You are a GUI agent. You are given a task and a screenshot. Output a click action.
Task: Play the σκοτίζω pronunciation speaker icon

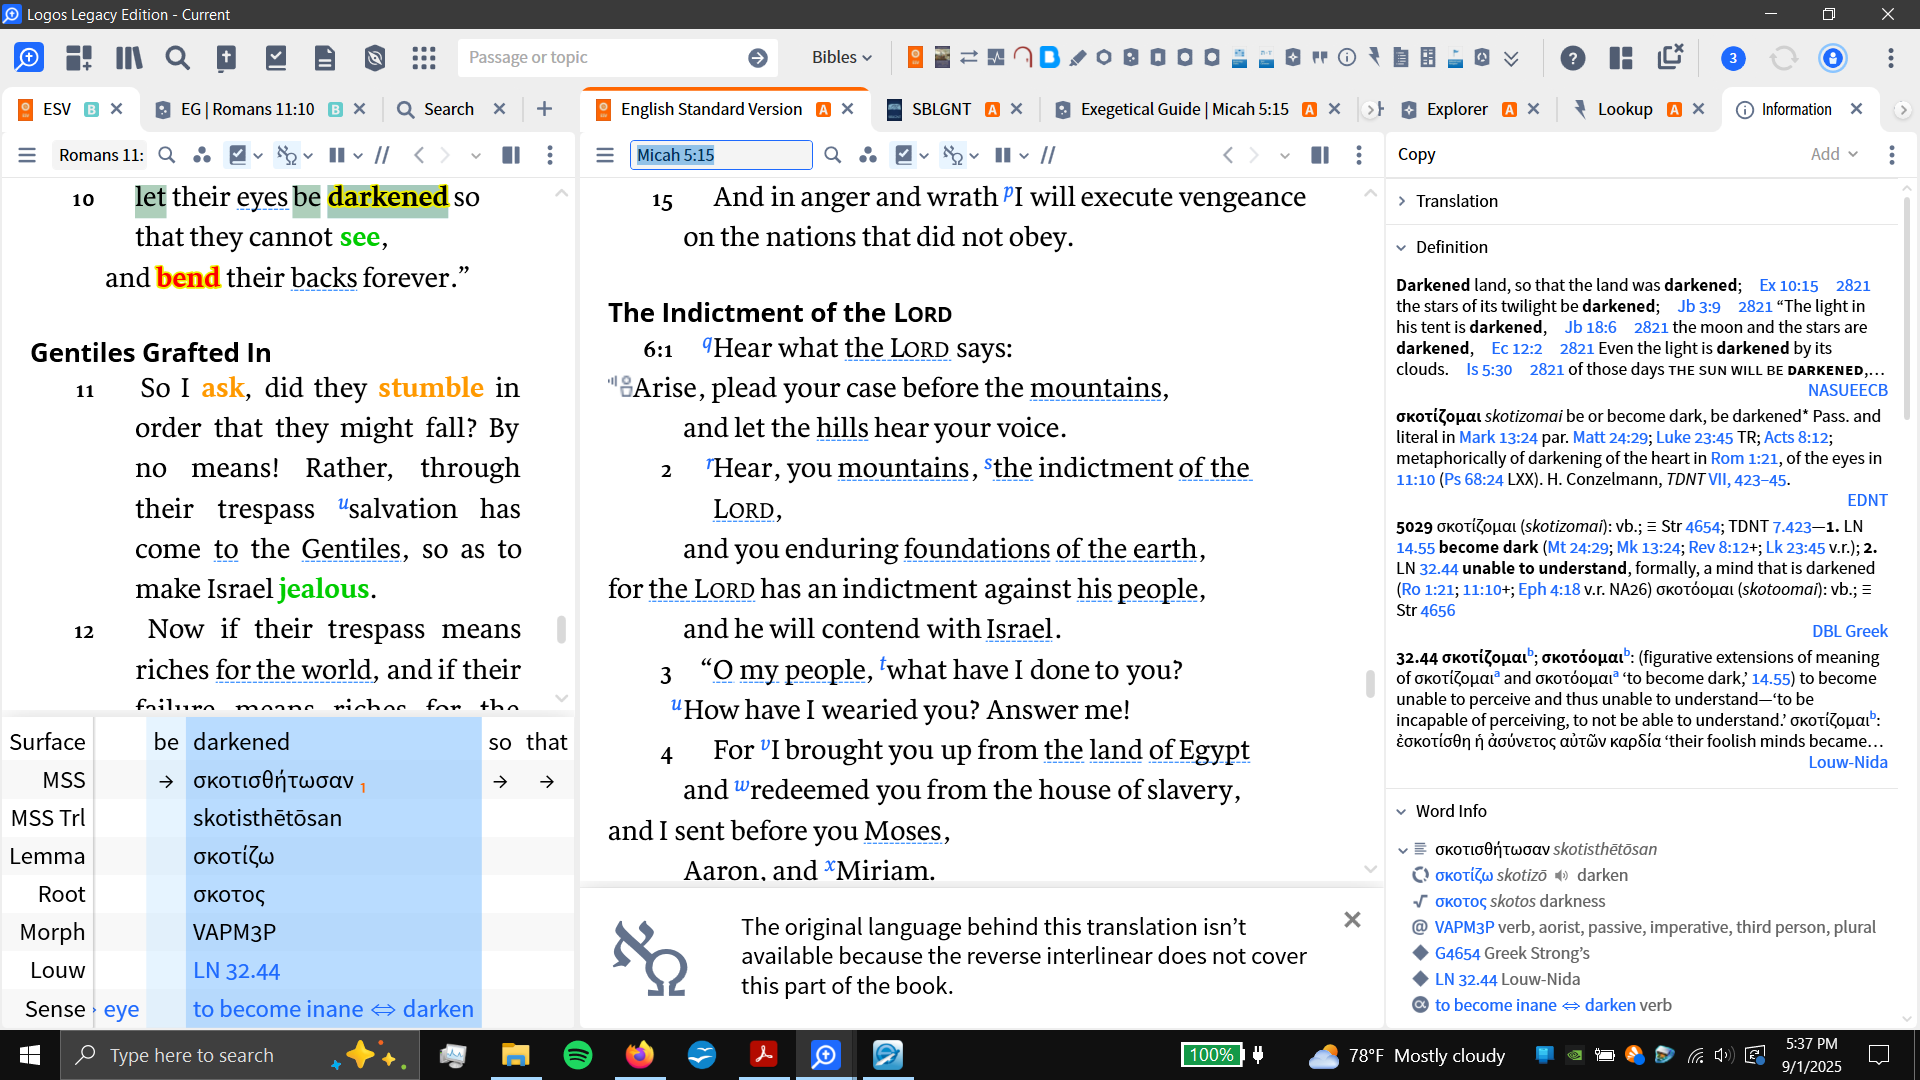(x=1561, y=875)
